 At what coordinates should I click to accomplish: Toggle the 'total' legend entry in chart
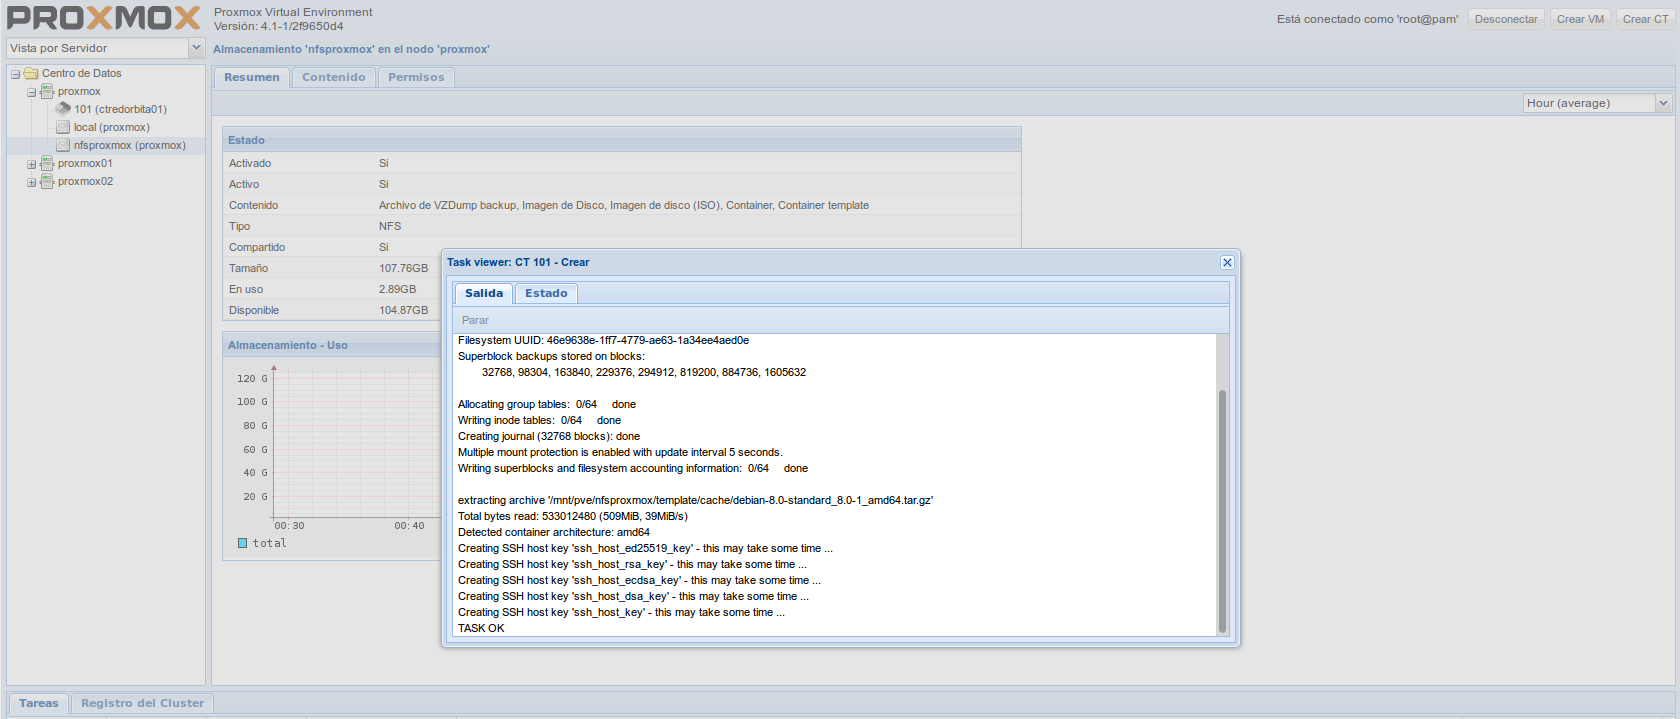(x=243, y=543)
